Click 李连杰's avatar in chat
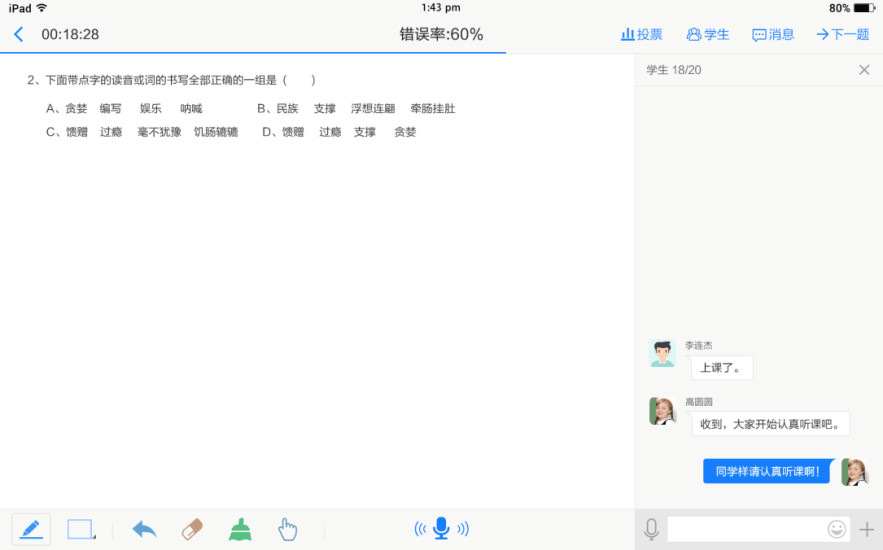Screen dimensions: 883x550 click(662, 354)
